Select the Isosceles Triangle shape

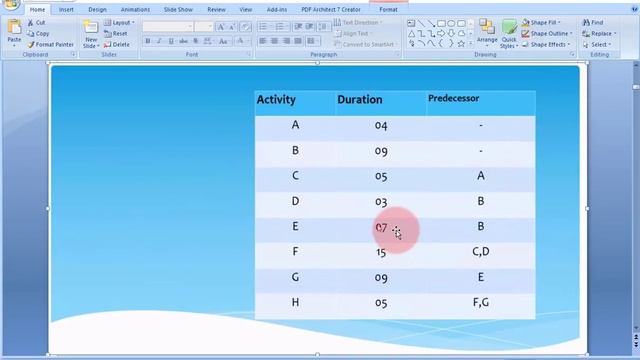411,33
